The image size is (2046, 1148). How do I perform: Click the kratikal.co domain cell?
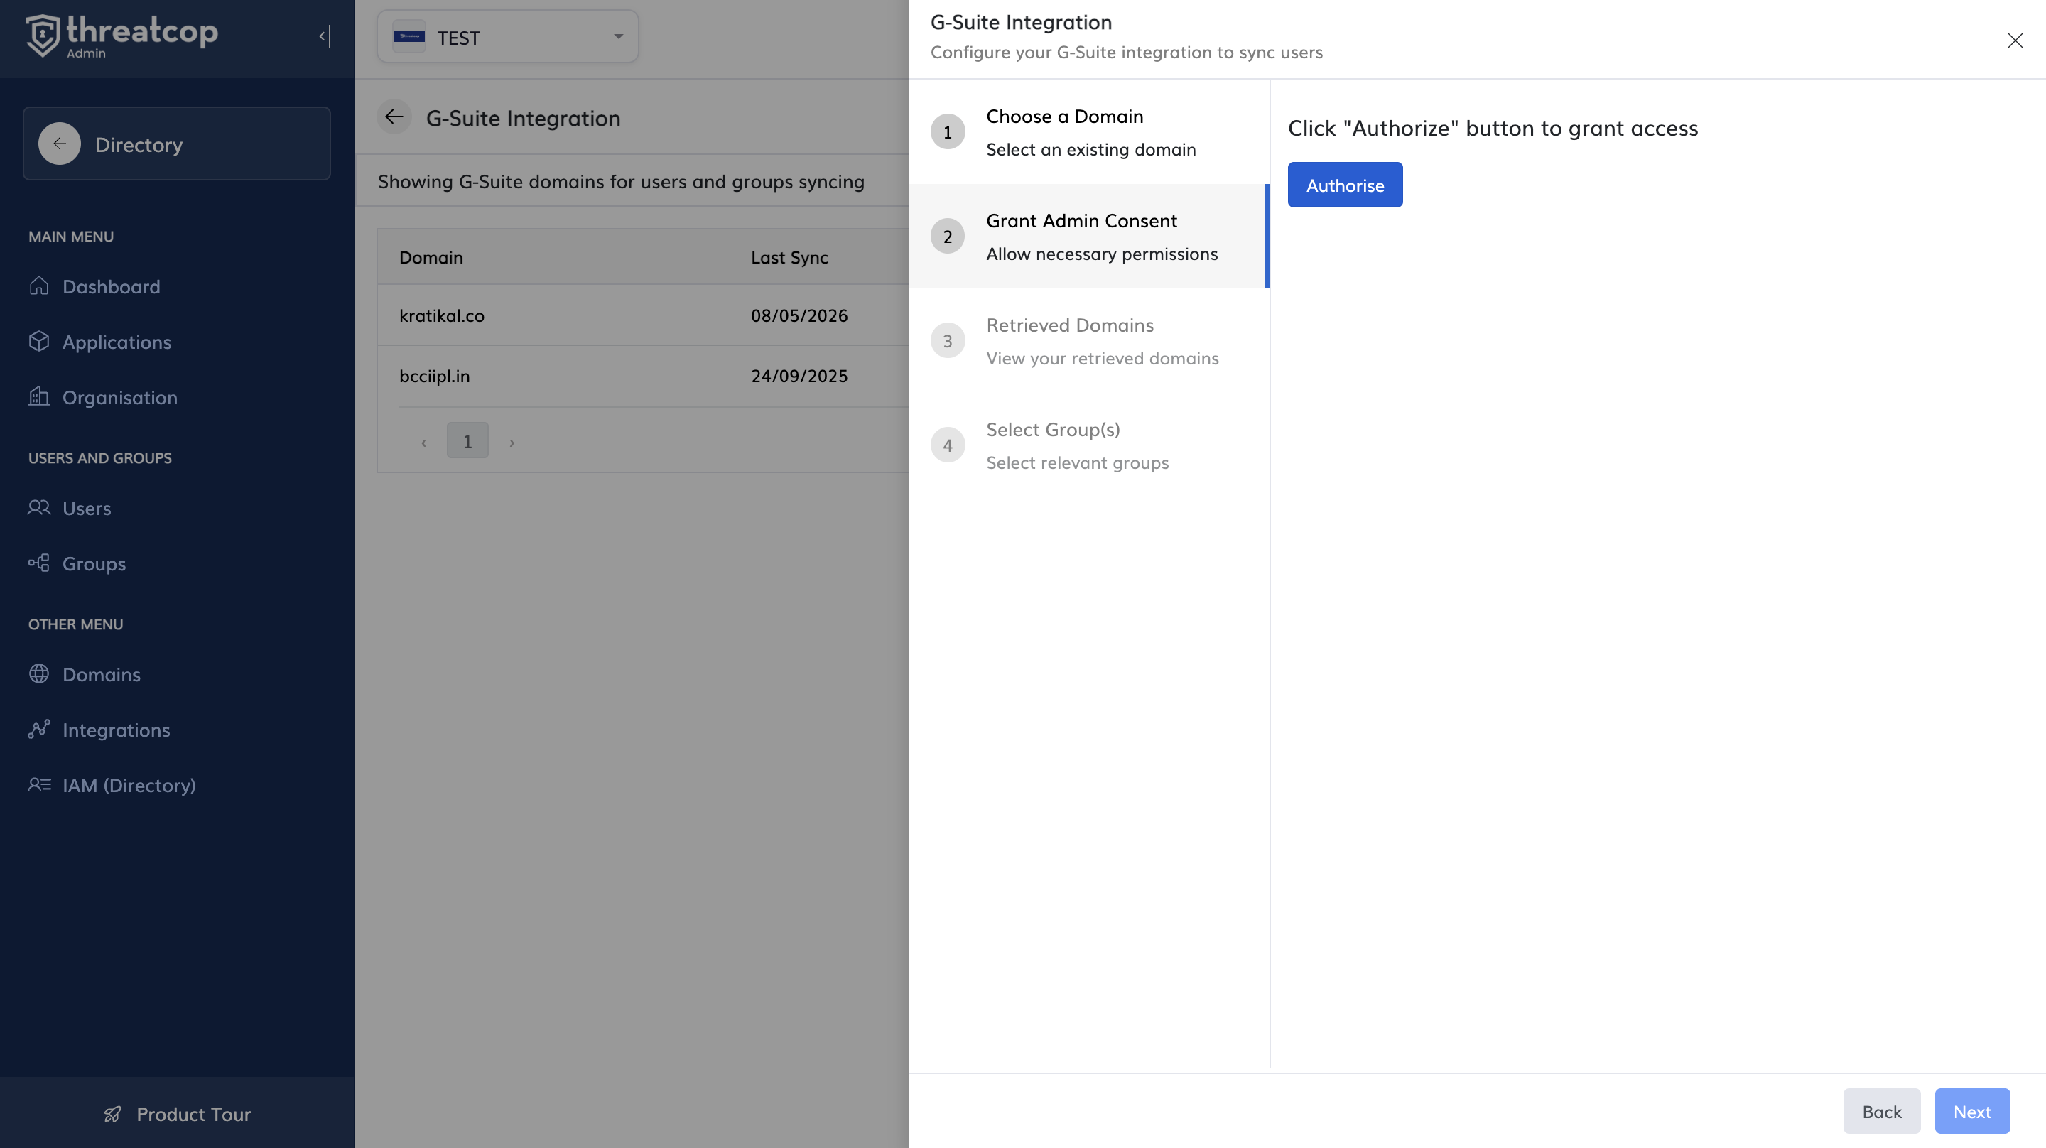[x=442, y=316]
